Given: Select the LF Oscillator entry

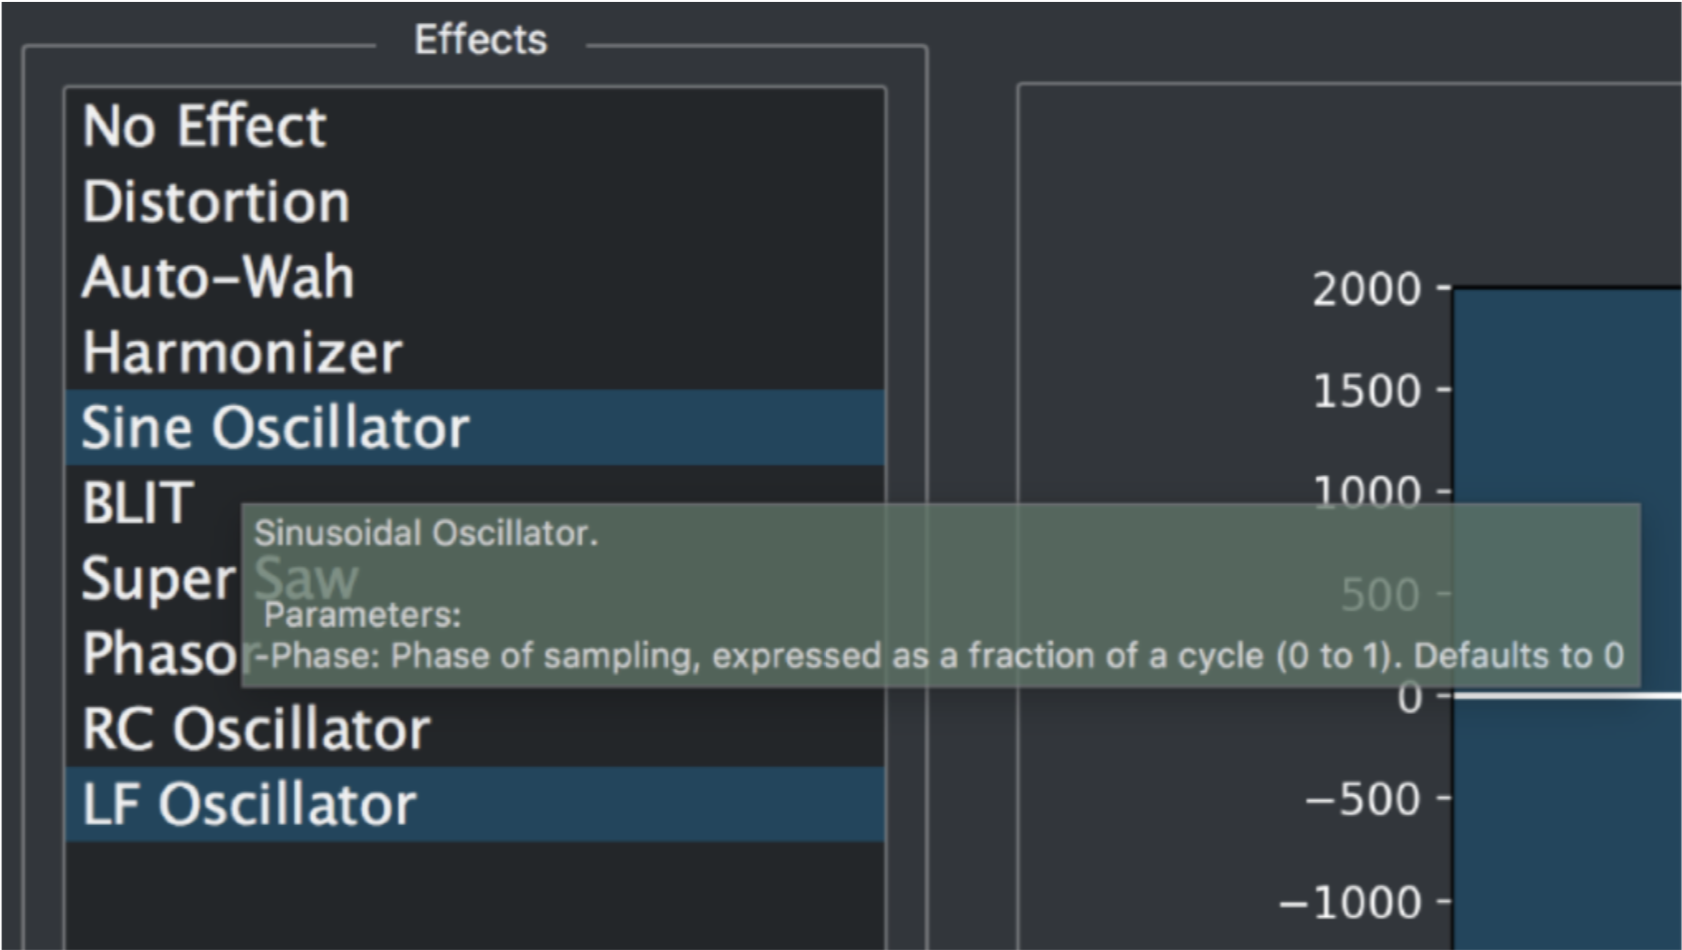Looking at the screenshot, I should tap(475, 804).
